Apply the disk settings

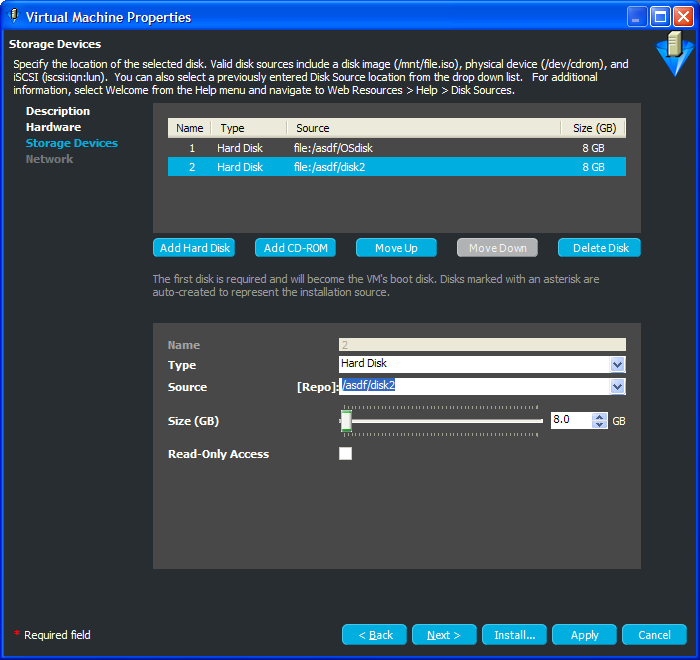pos(584,635)
